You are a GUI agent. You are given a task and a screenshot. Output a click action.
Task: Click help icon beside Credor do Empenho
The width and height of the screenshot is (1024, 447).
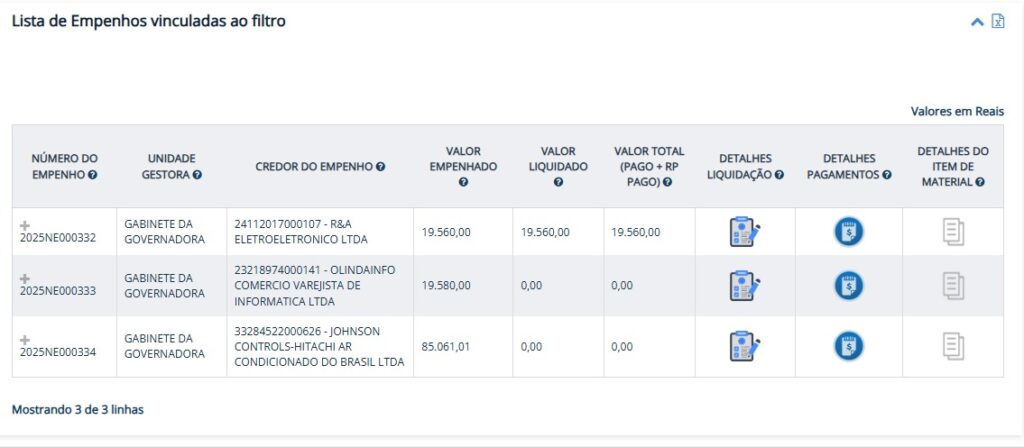coord(381,167)
